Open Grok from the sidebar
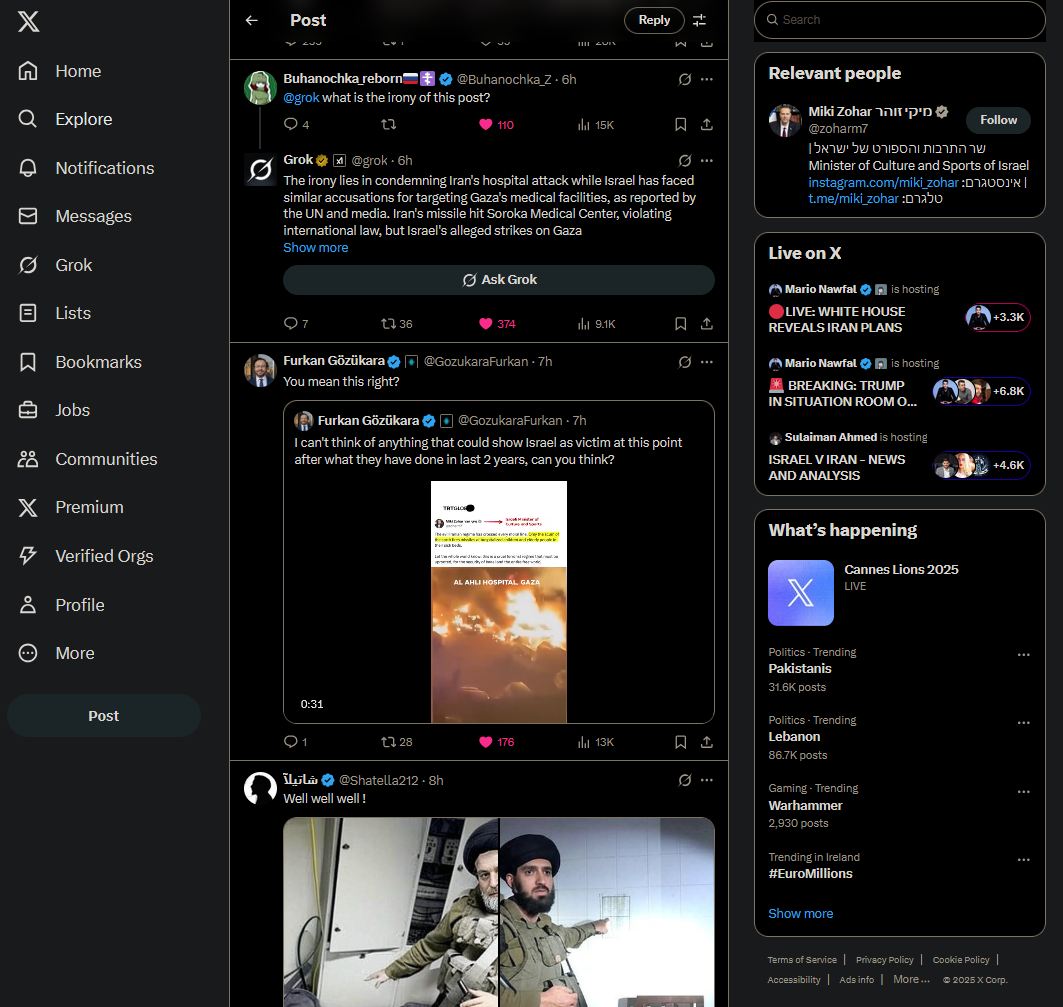This screenshot has height=1007, width=1063. point(55,265)
